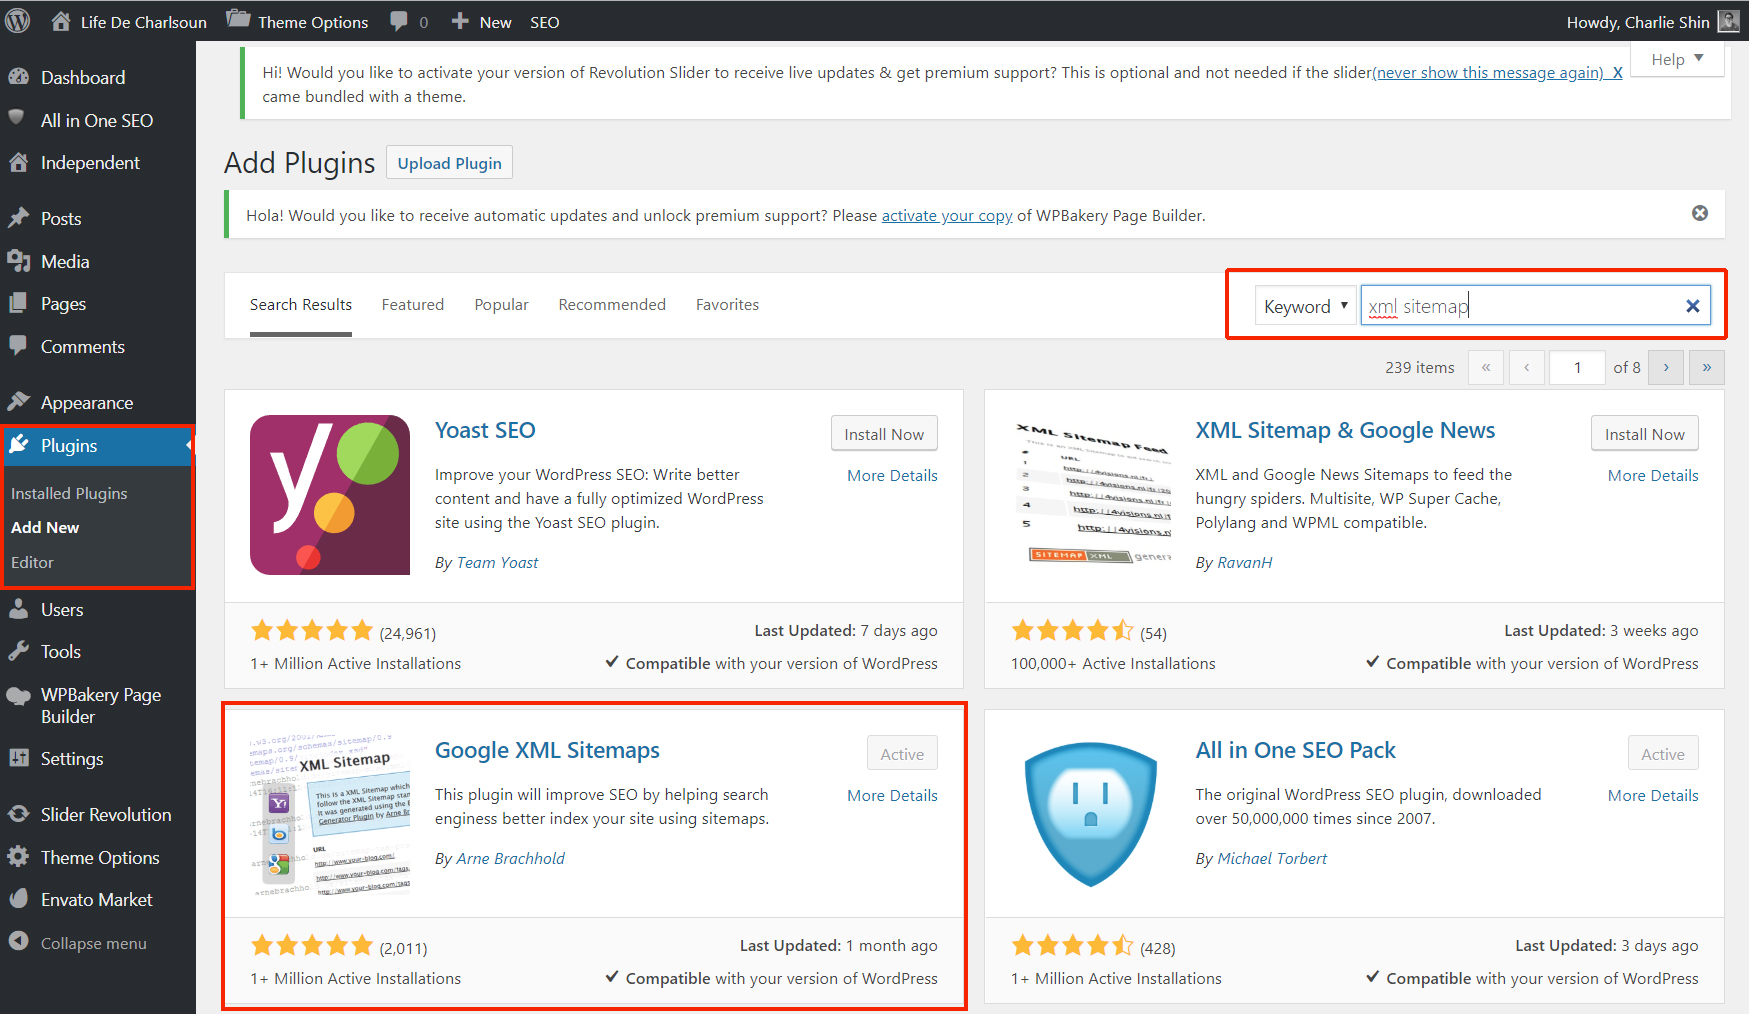Open Installed Plugins submenu item

pos(69,493)
